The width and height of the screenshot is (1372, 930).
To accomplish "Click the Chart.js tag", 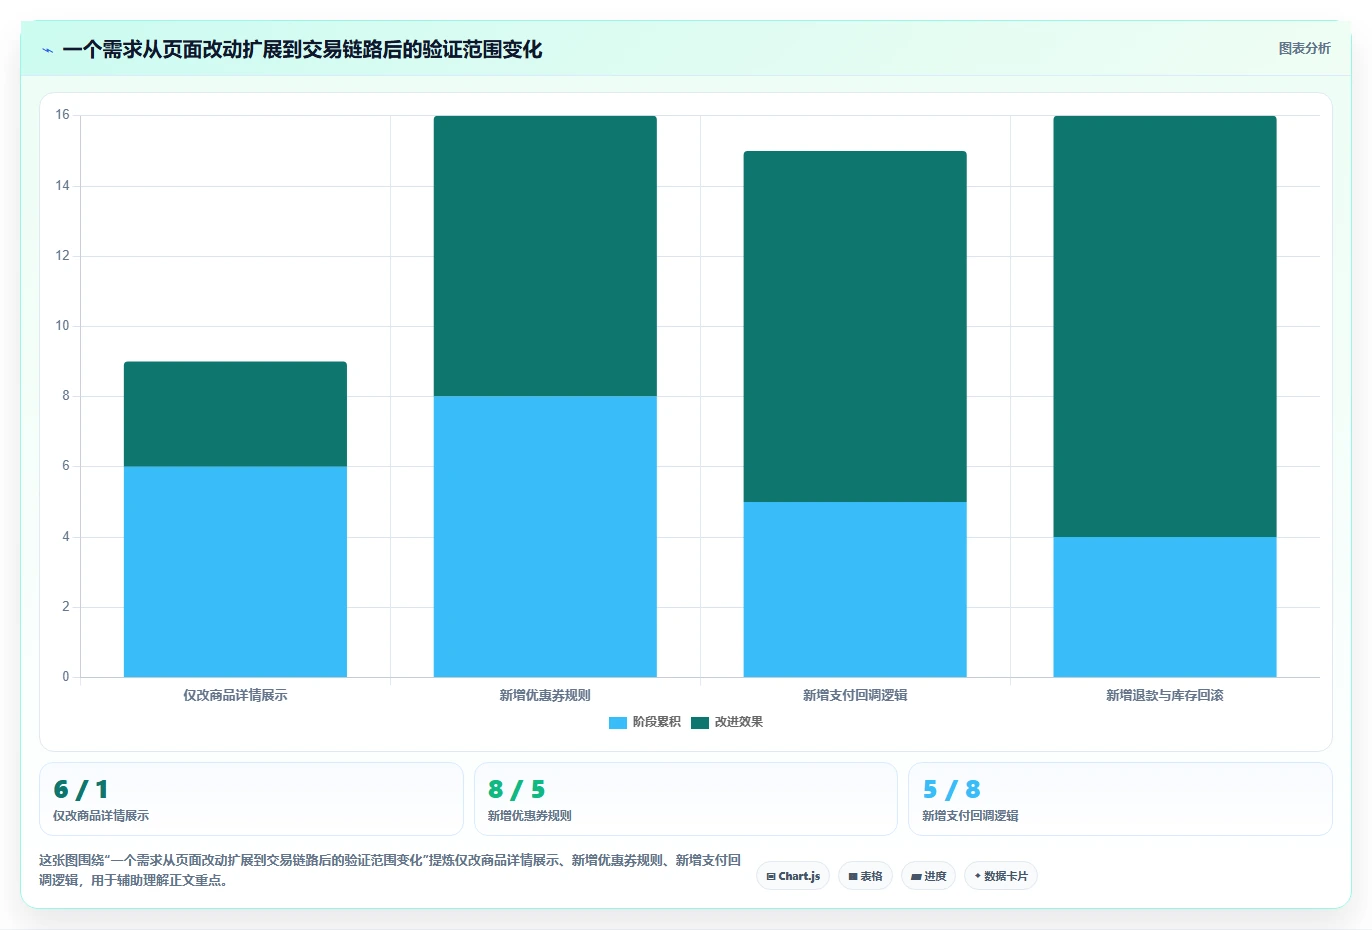I will point(793,876).
